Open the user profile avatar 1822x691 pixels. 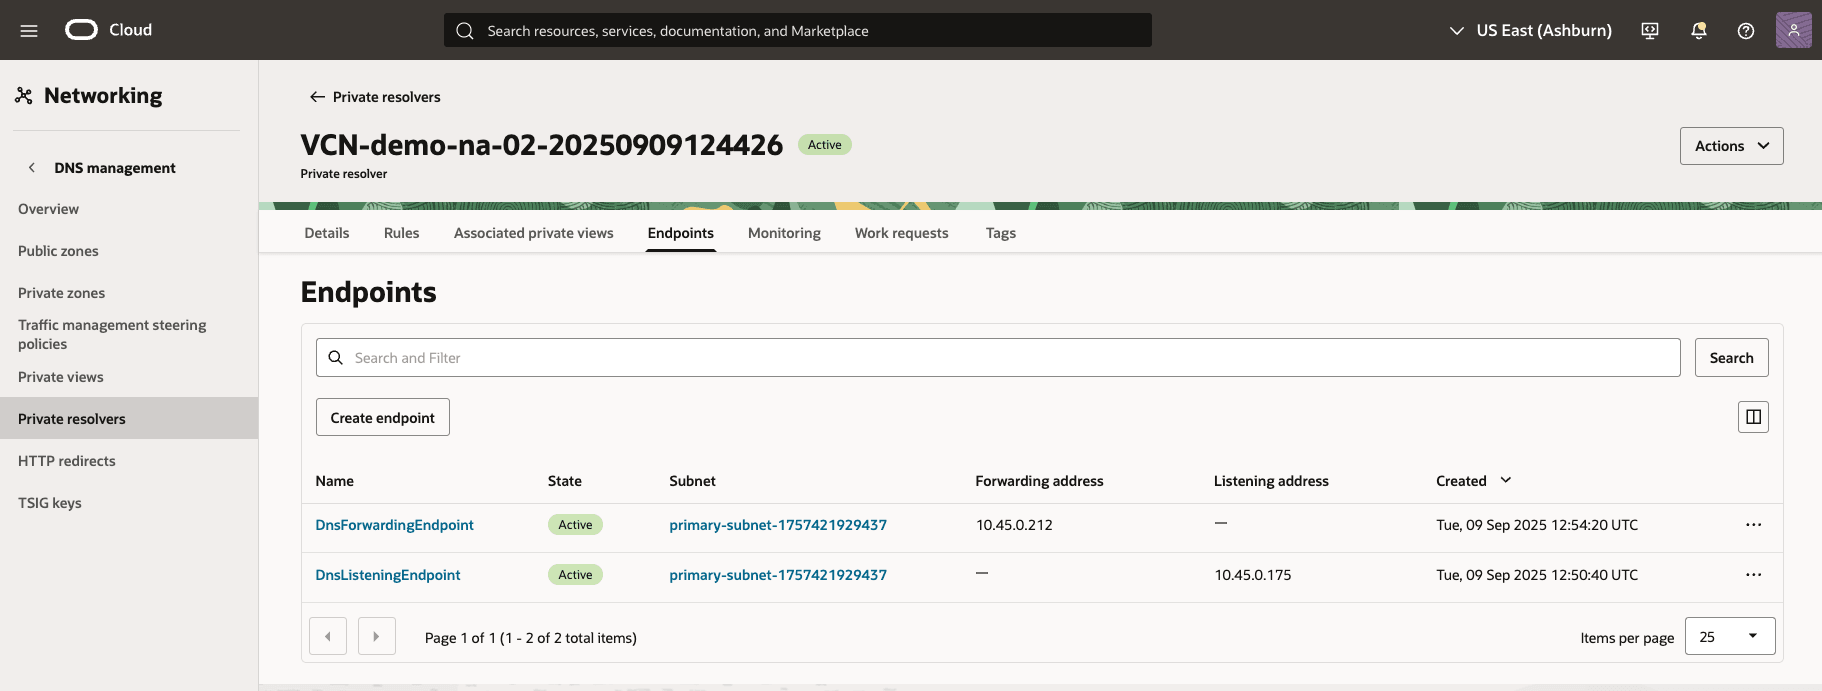[1793, 30]
